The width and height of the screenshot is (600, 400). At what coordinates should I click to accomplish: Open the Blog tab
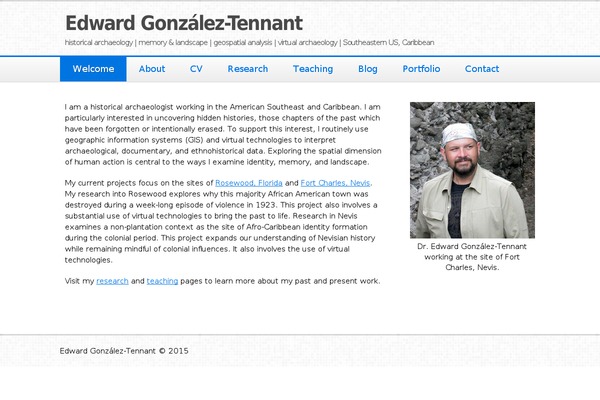tap(368, 69)
